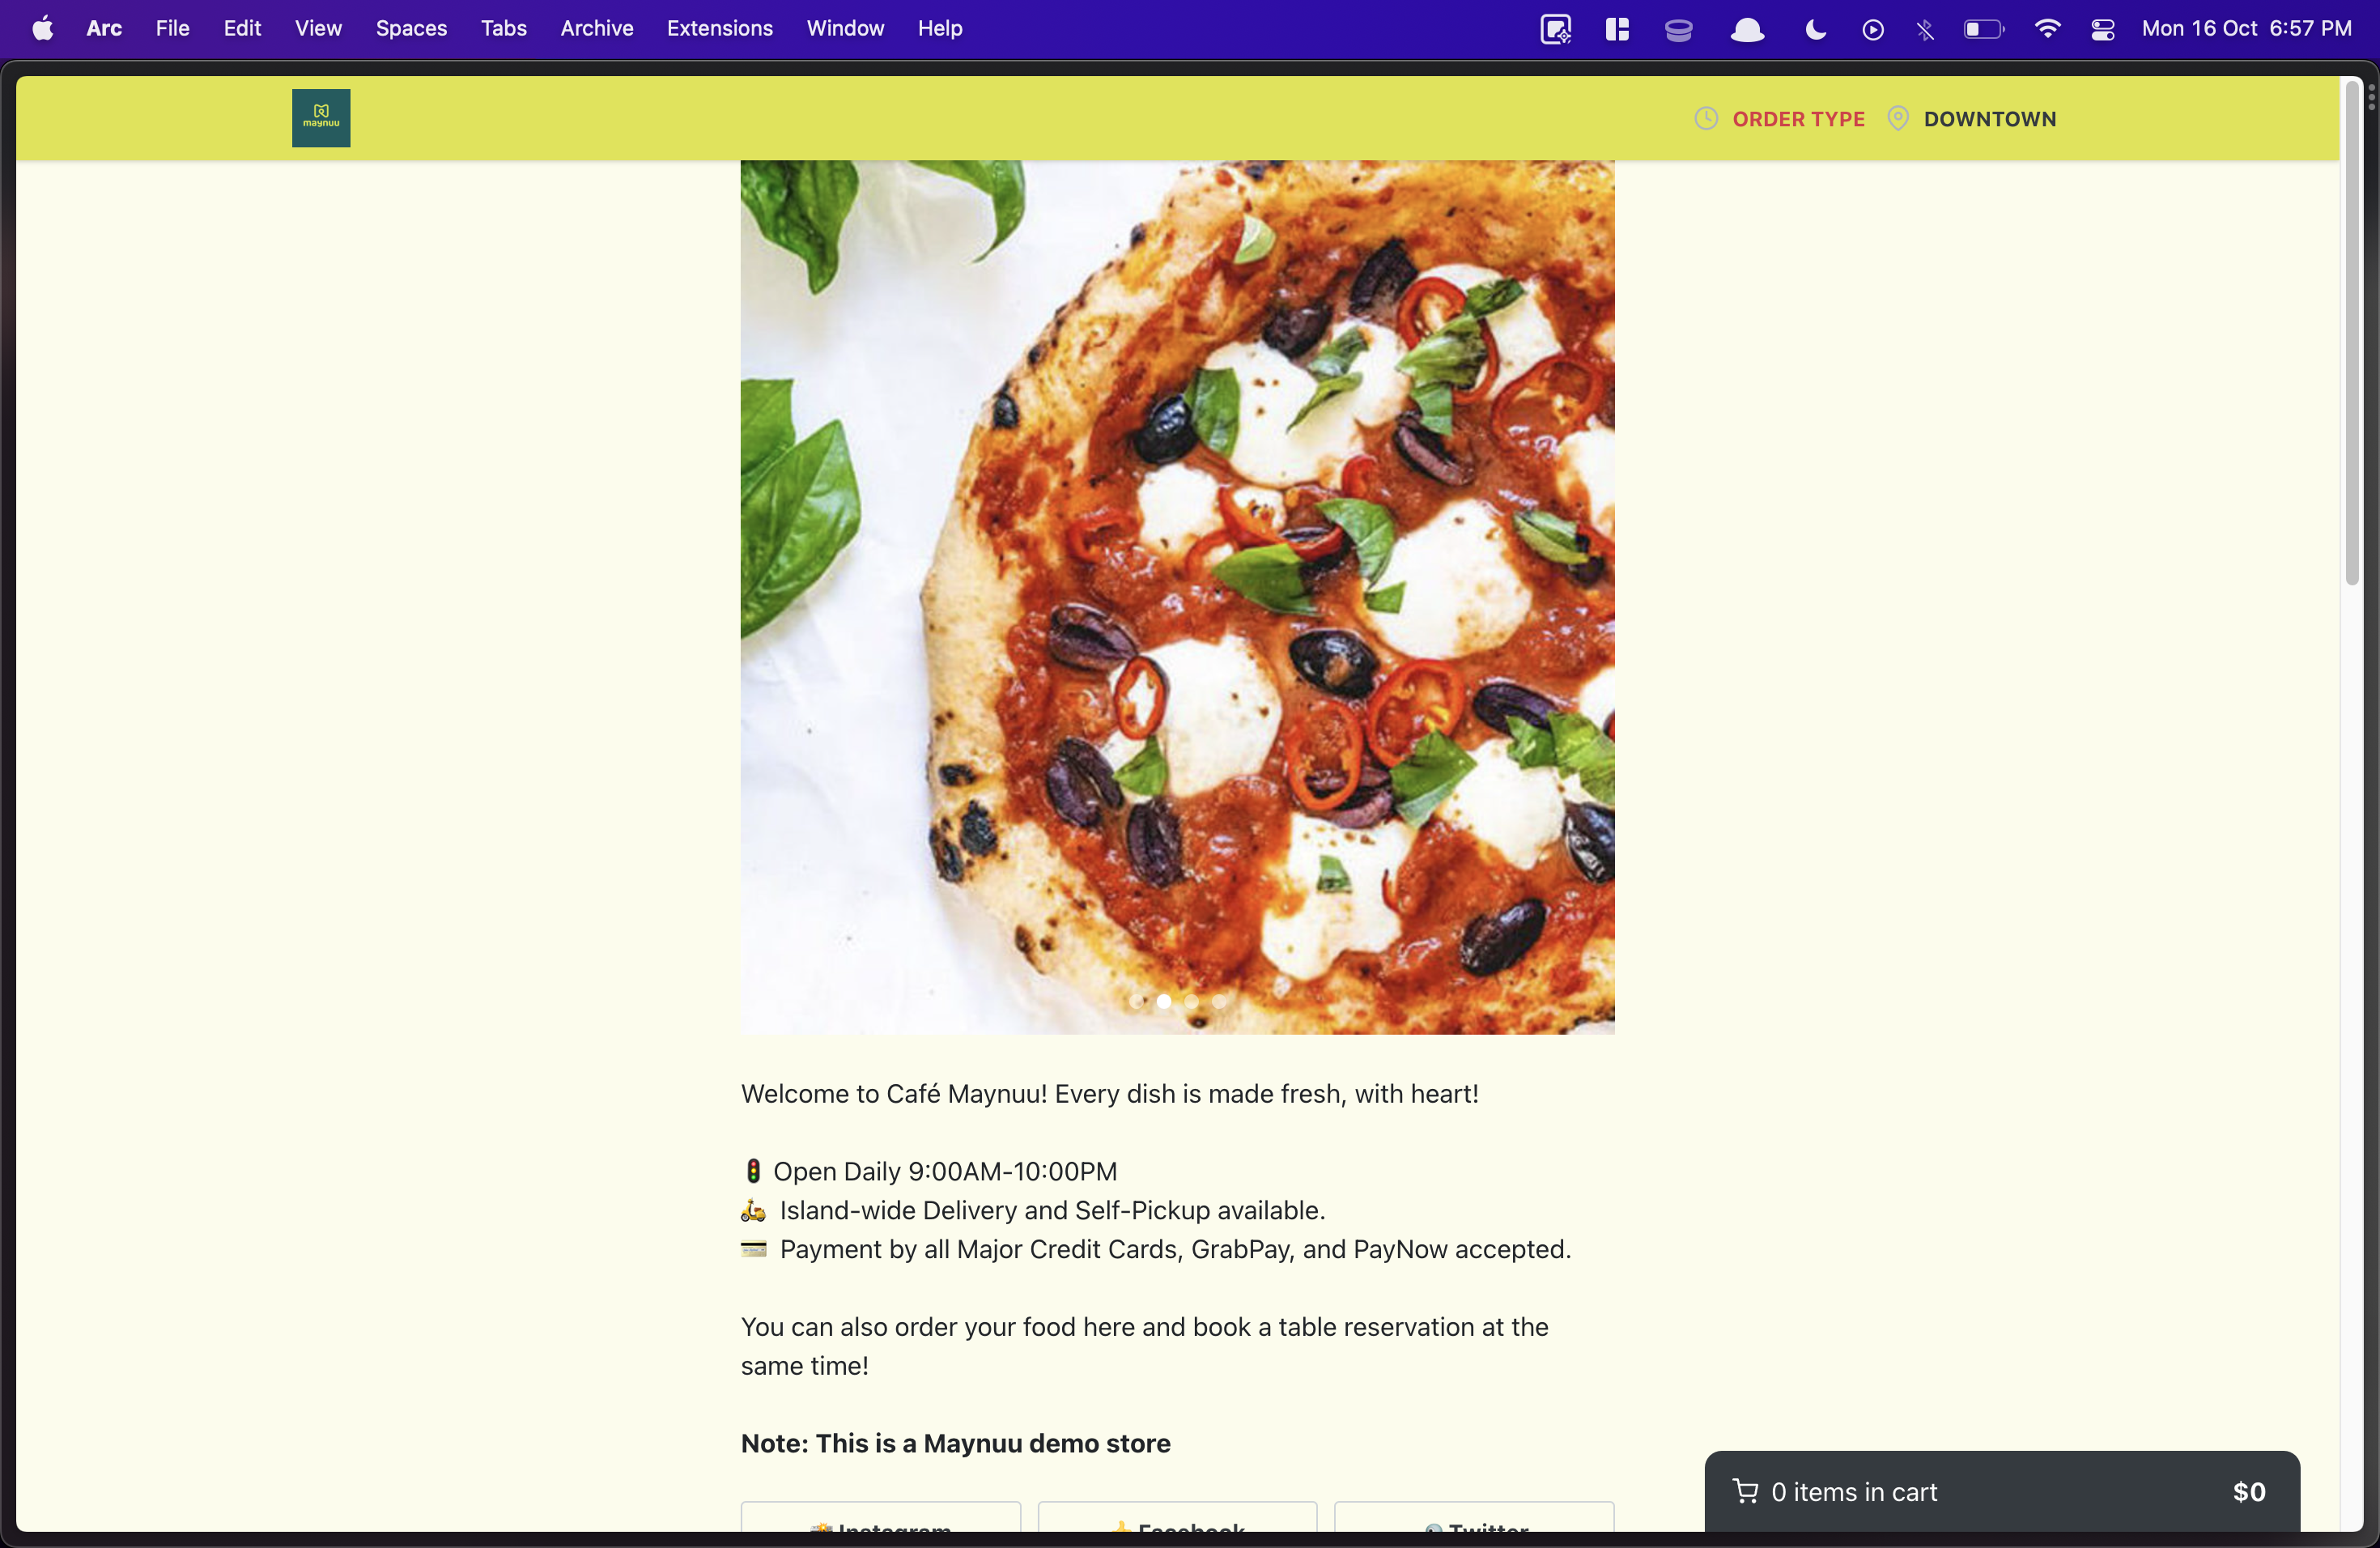Click the date and time in the menu bar

click(2246, 28)
